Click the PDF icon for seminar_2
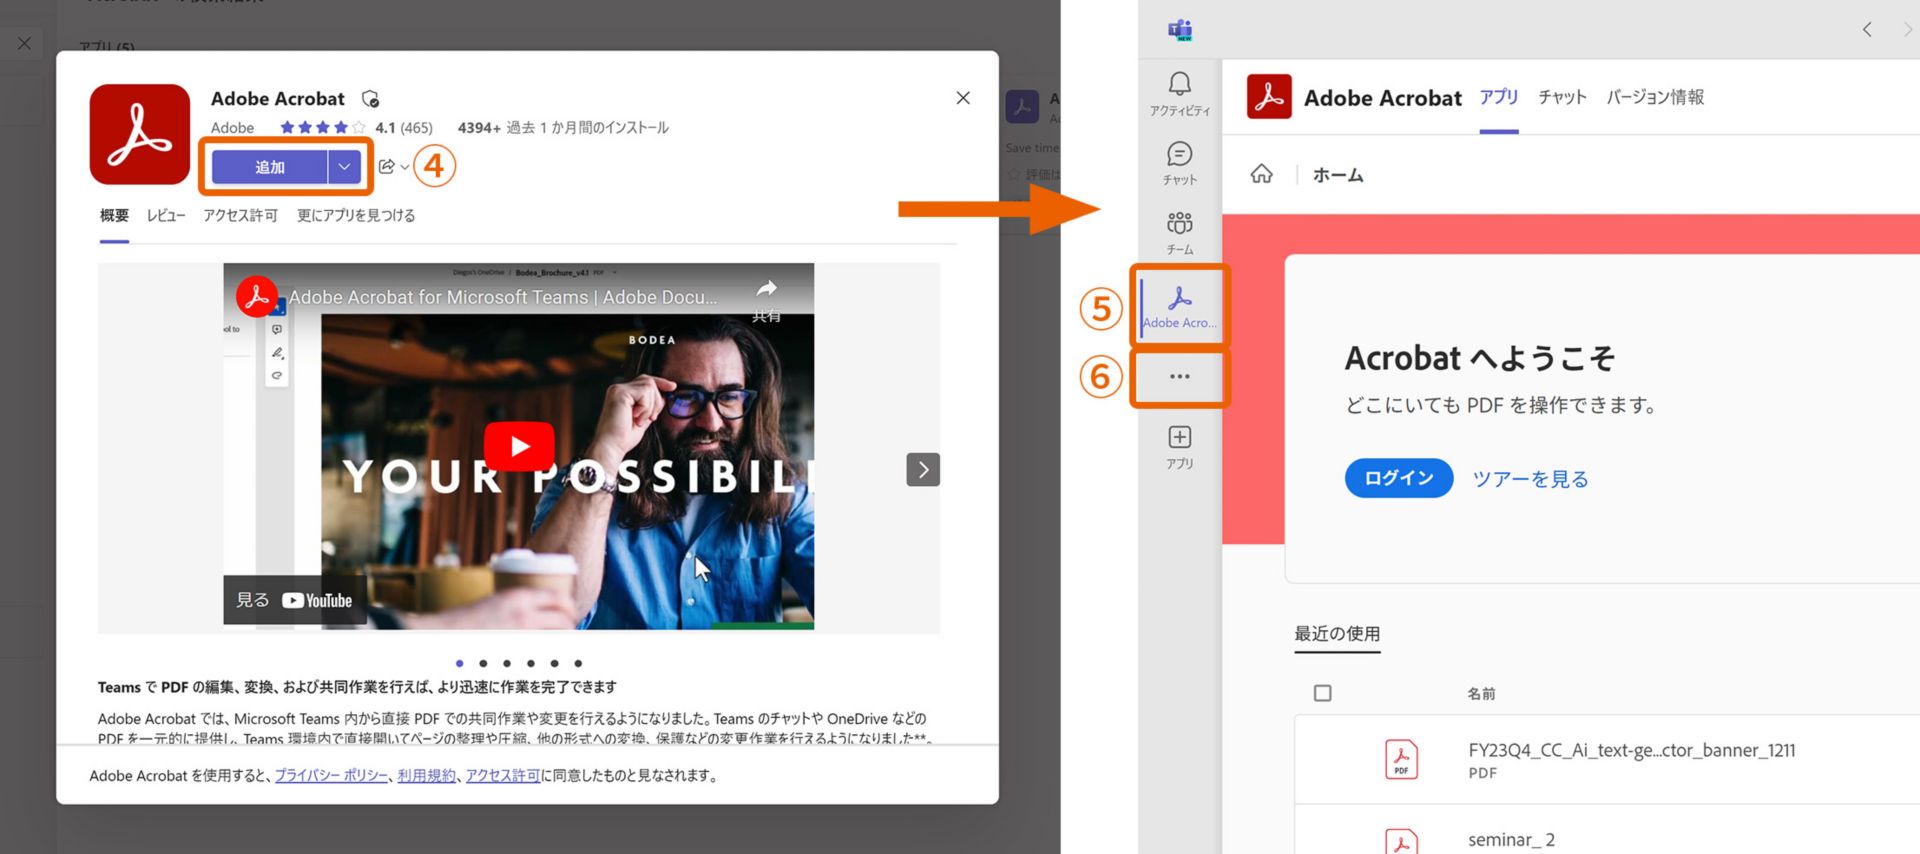1920x854 pixels. (x=1401, y=841)
